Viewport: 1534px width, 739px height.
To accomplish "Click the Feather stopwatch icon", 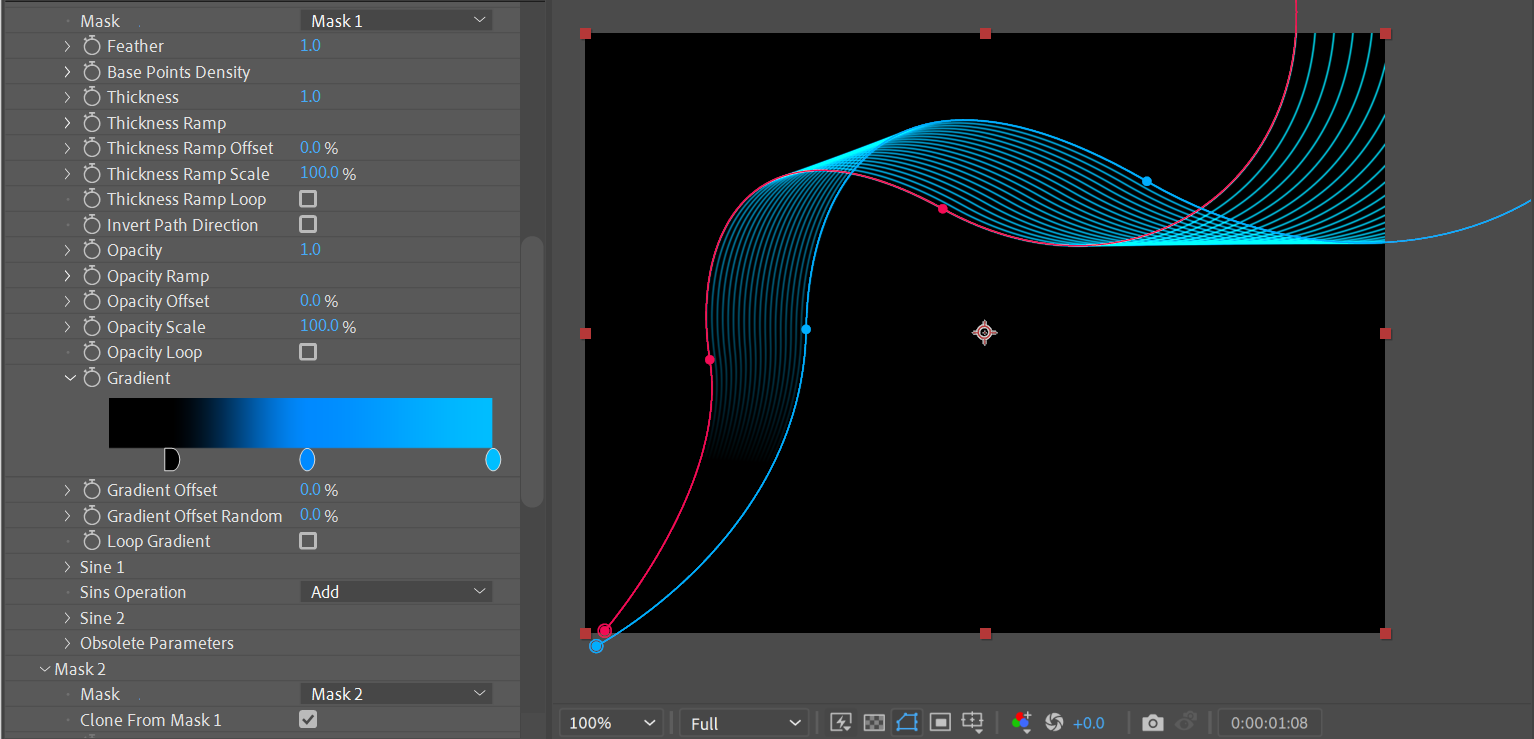I will click(92, 46).
